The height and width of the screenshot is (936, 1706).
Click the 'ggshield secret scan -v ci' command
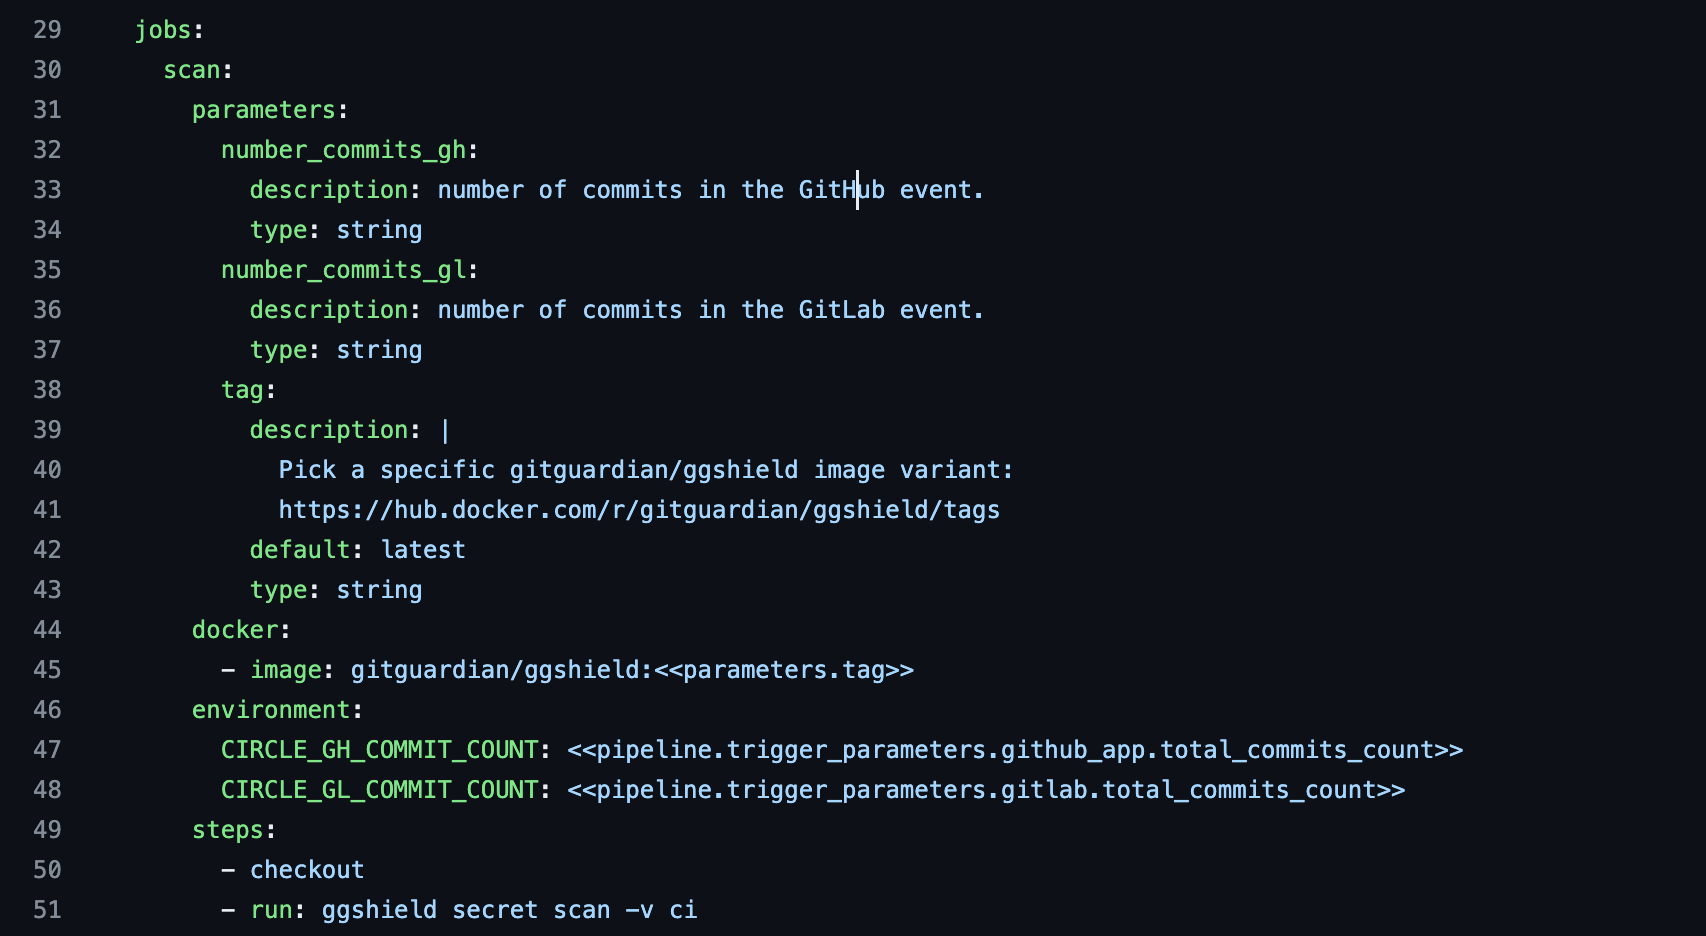509,910
